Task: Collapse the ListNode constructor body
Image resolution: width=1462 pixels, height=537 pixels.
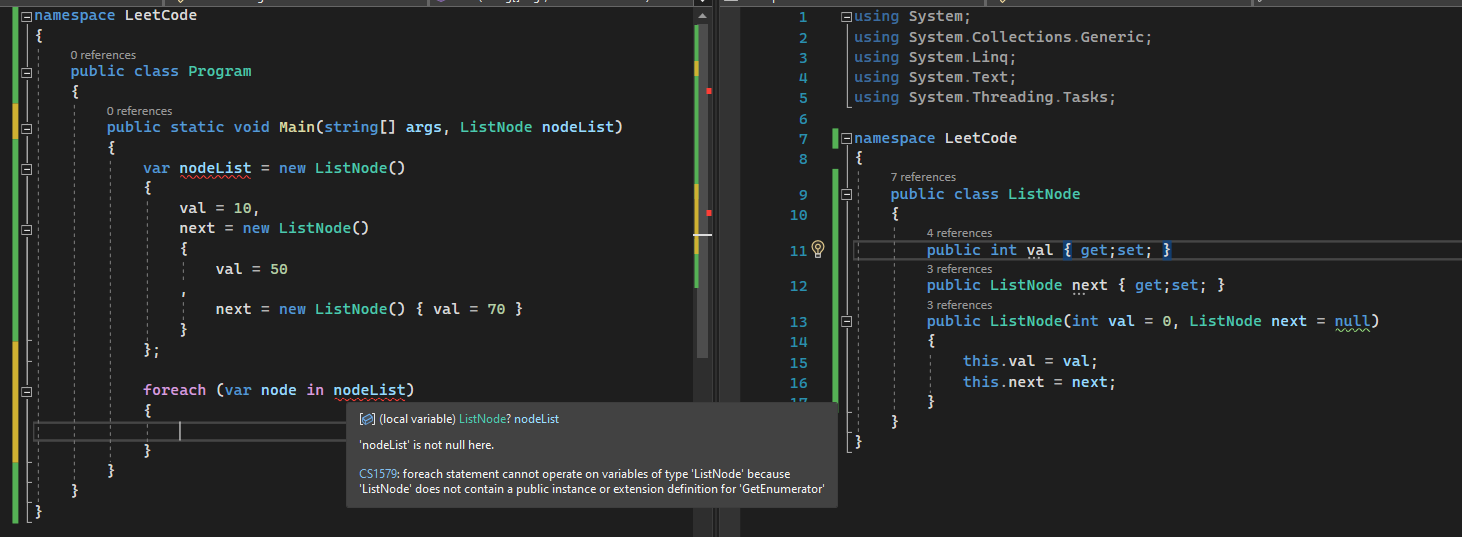Action: (x=847, y=322)
